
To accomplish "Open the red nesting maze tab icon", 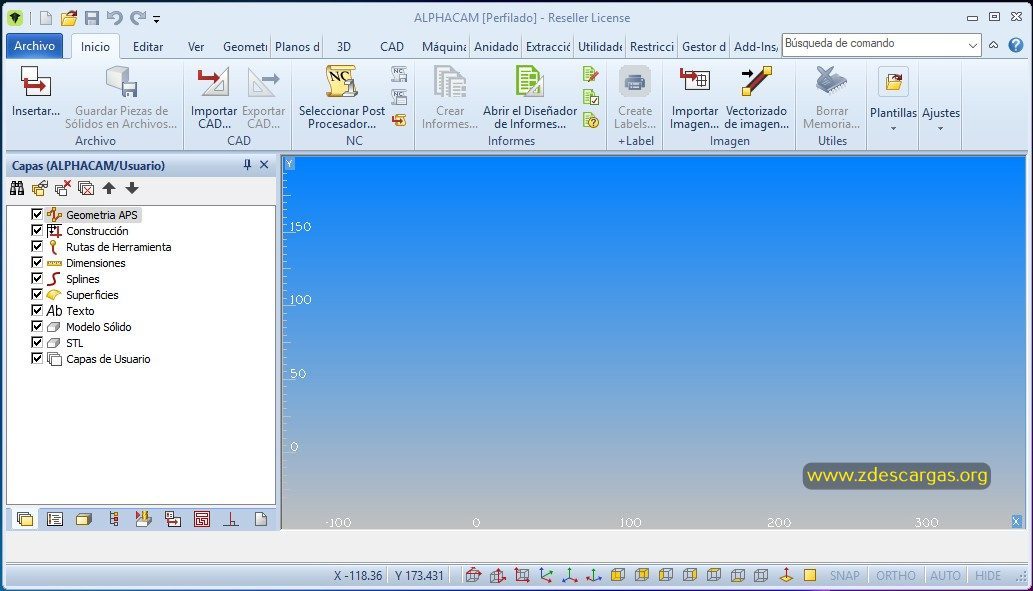I will [x=202, y=519].
